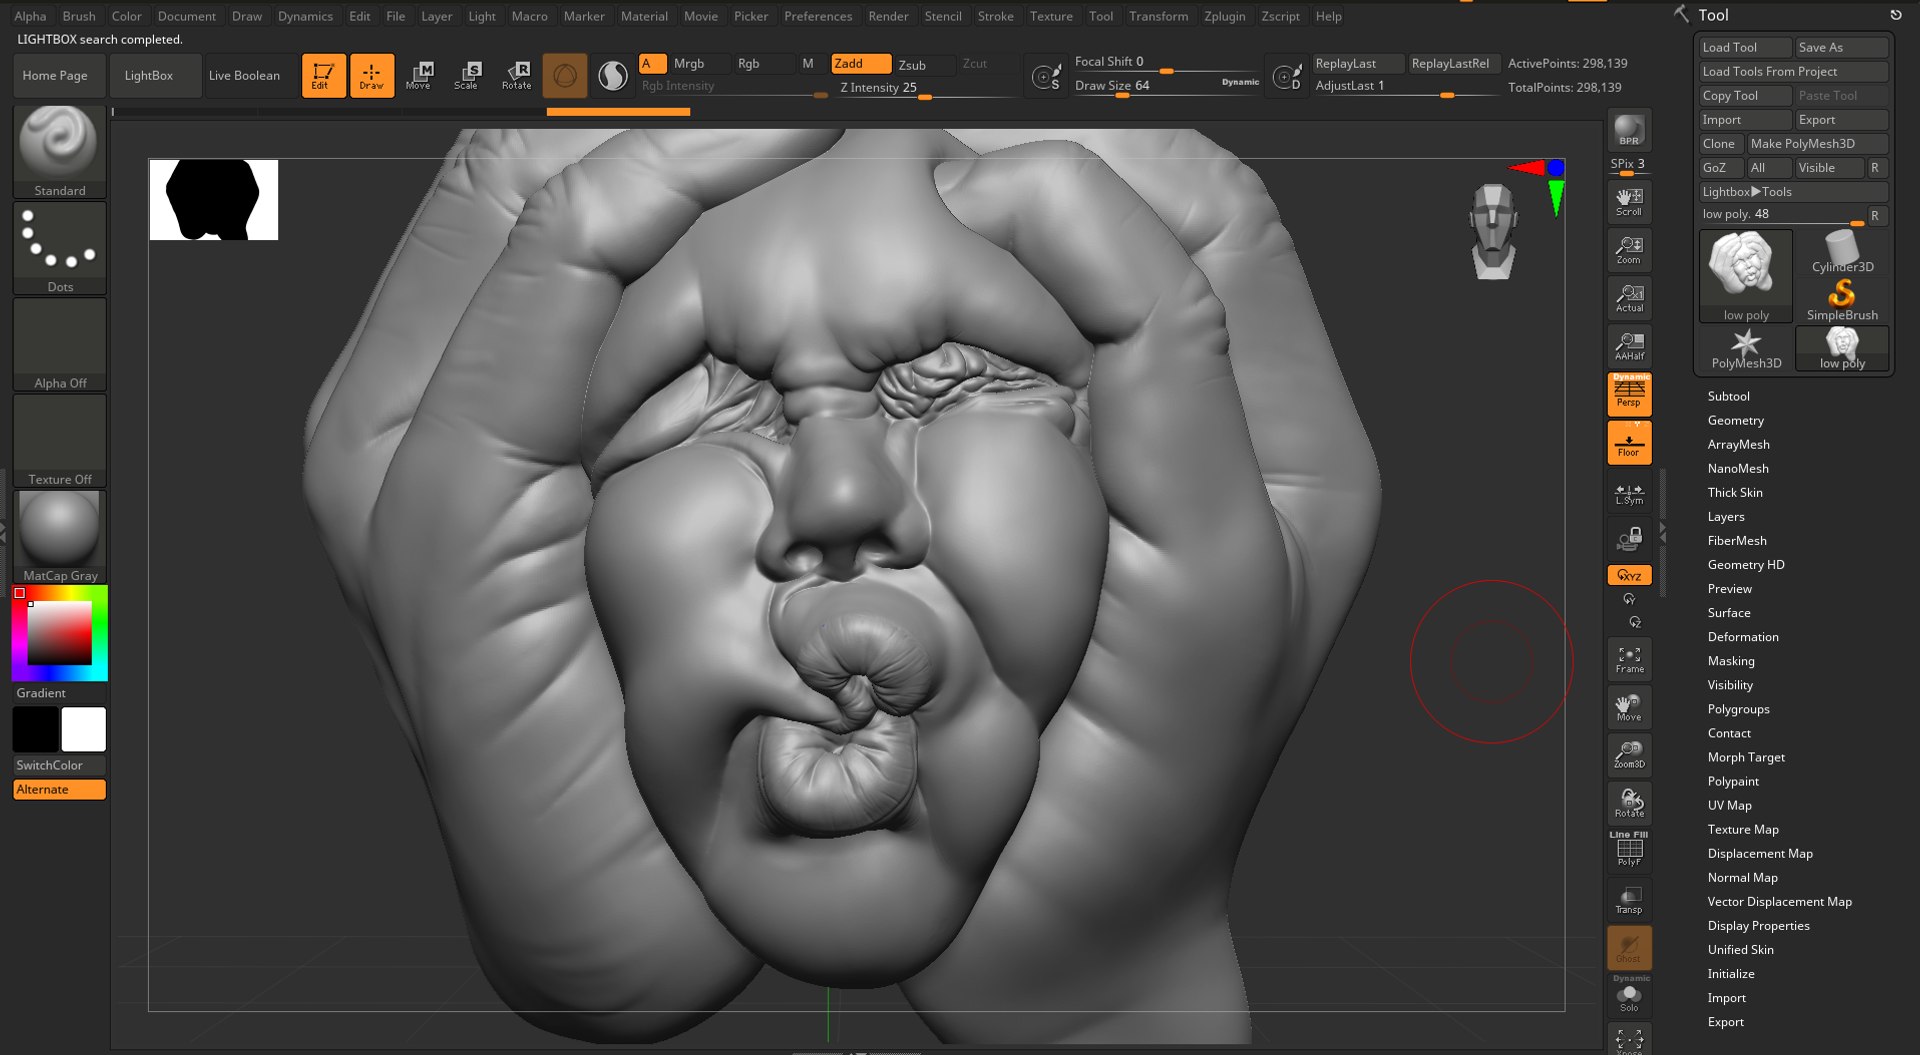This screenshot has height=1055, width=1920.
Task: Expand the Masking section
Action: (1730, 661)
